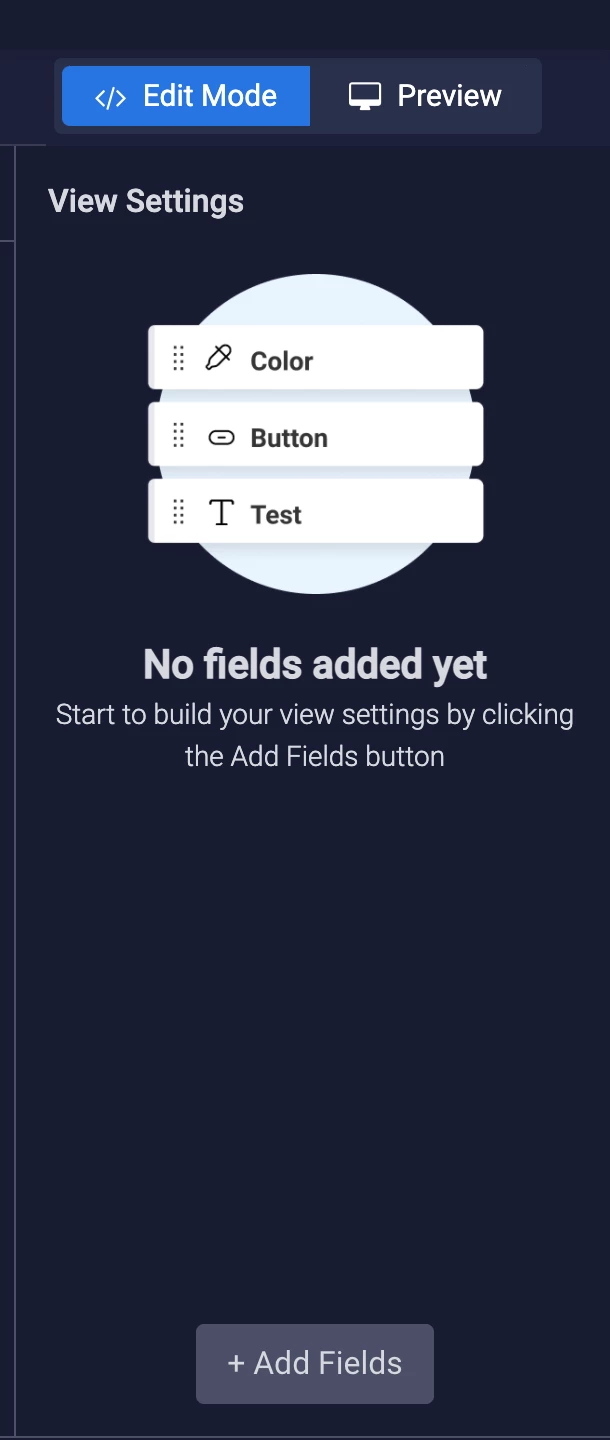Click the monitor icon beside Preview
The width and height of the screenshot is (610, 1440).
click(x=365, y=97)
